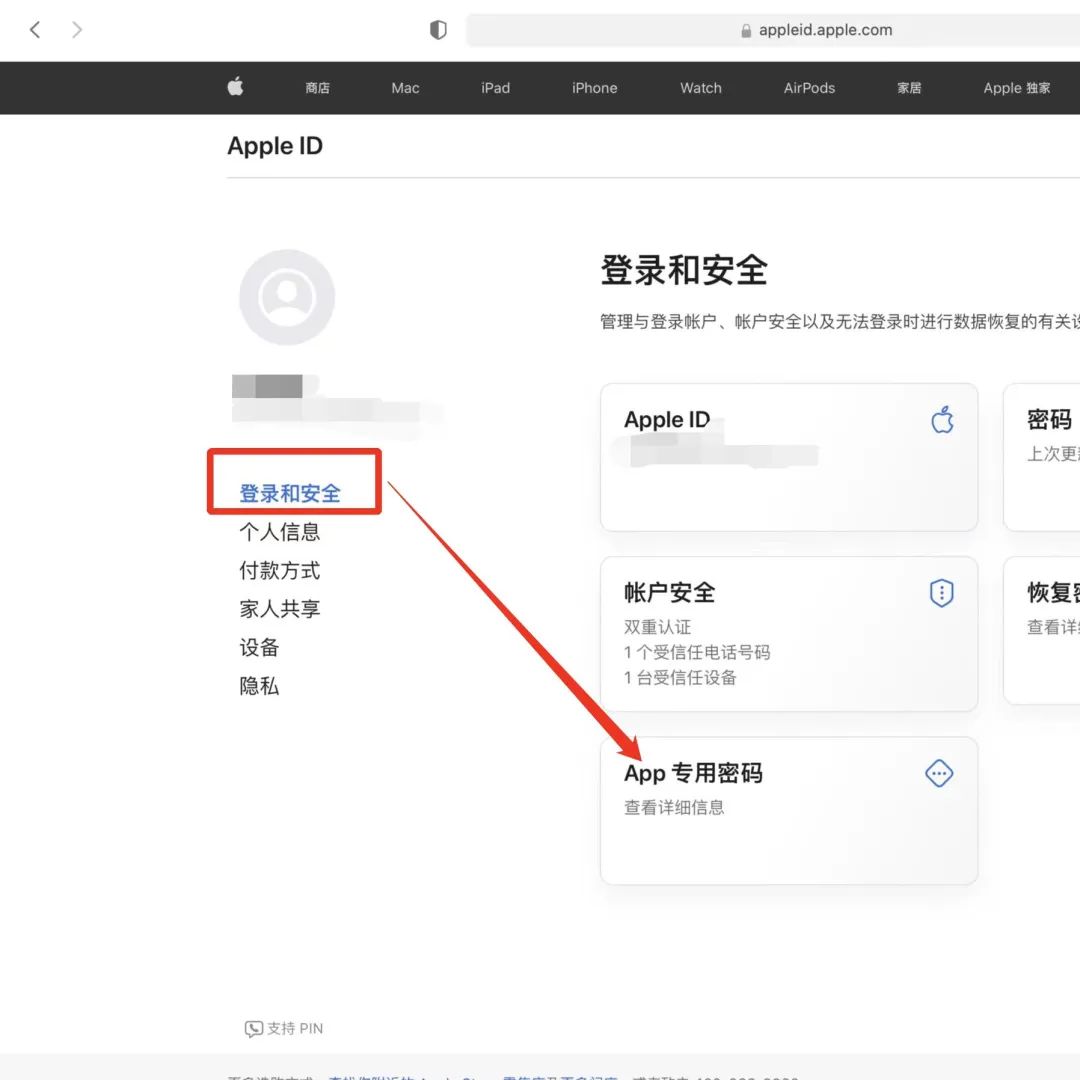
Task: Open the Watch menu item
Action: 700,88
